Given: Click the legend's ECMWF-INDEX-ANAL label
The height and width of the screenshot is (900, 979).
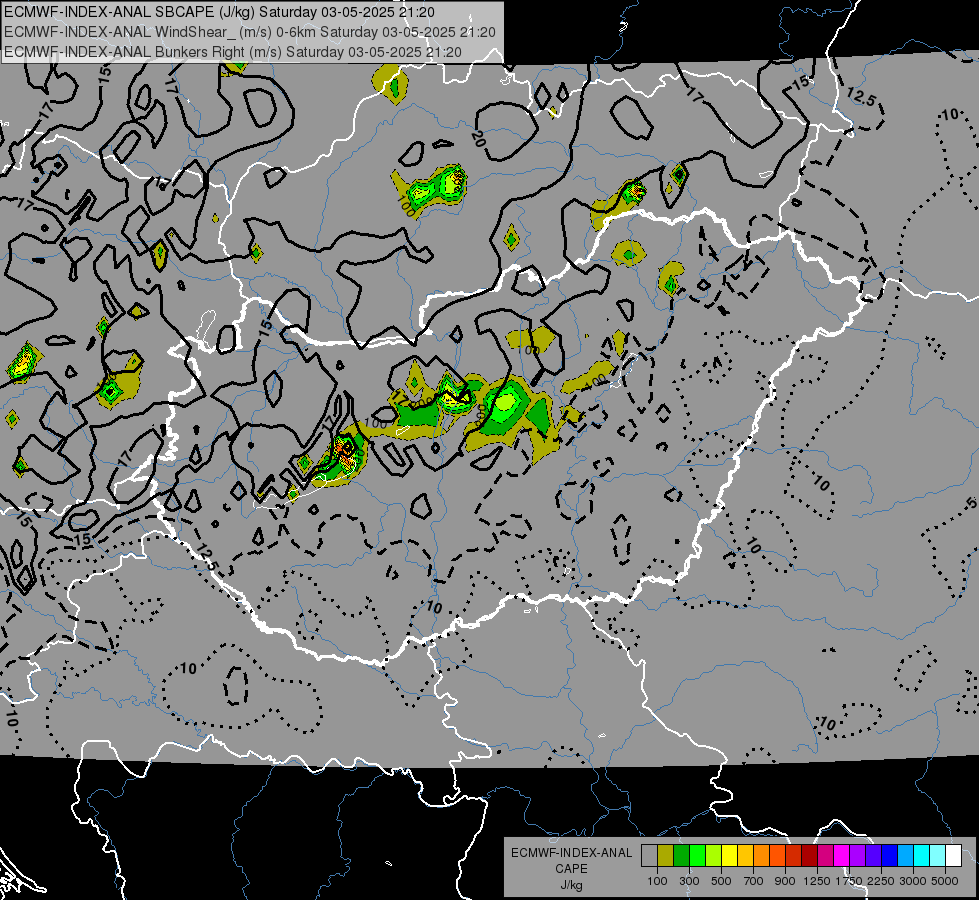Looking at the screenshot, I should [x=571, y=853].
